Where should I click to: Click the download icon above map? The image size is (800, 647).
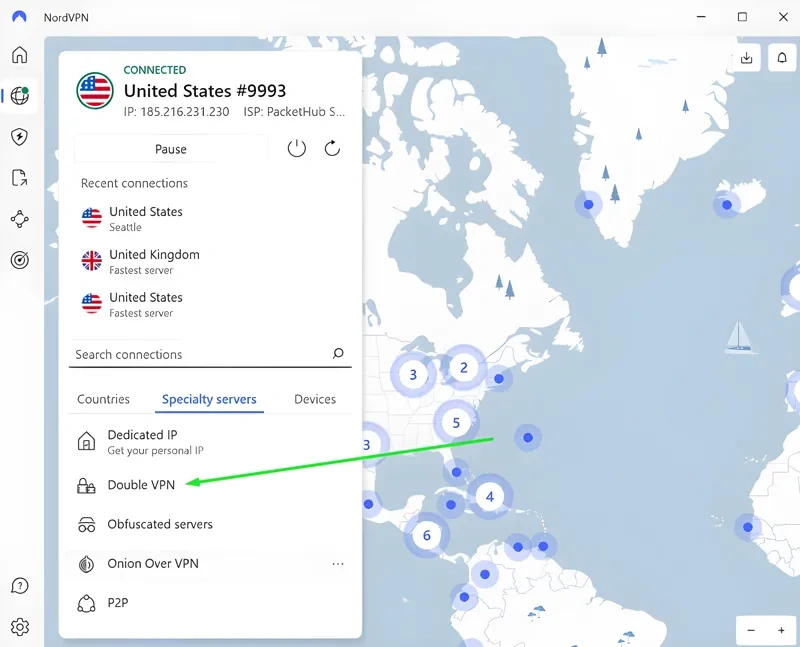tap(746, 58)
